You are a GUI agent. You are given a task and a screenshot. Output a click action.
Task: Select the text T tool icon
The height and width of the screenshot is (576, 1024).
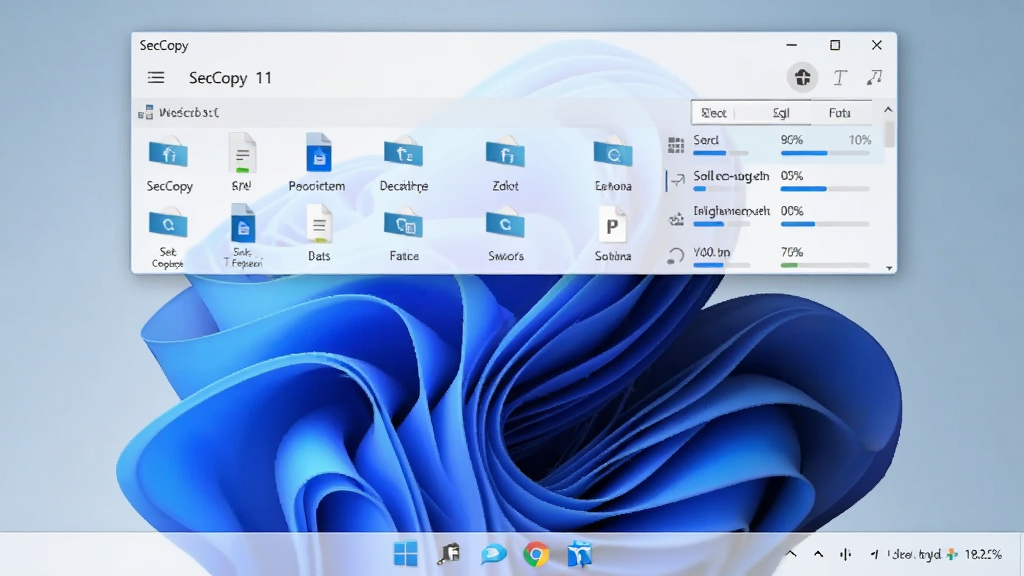840,78
